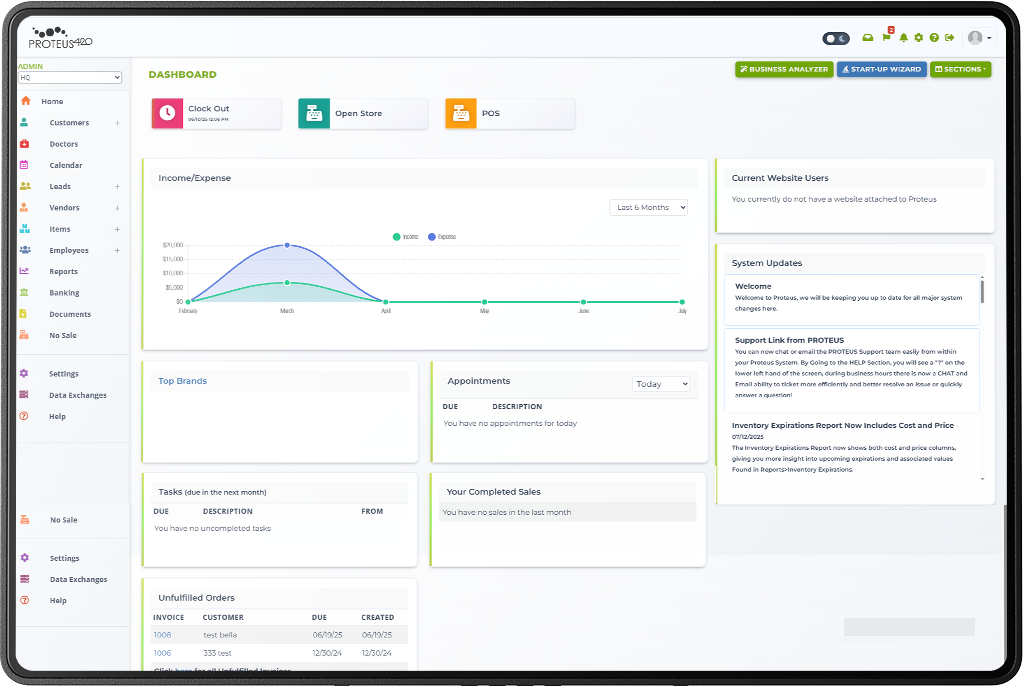Expand the Customers submenu plus

[117, 123]
